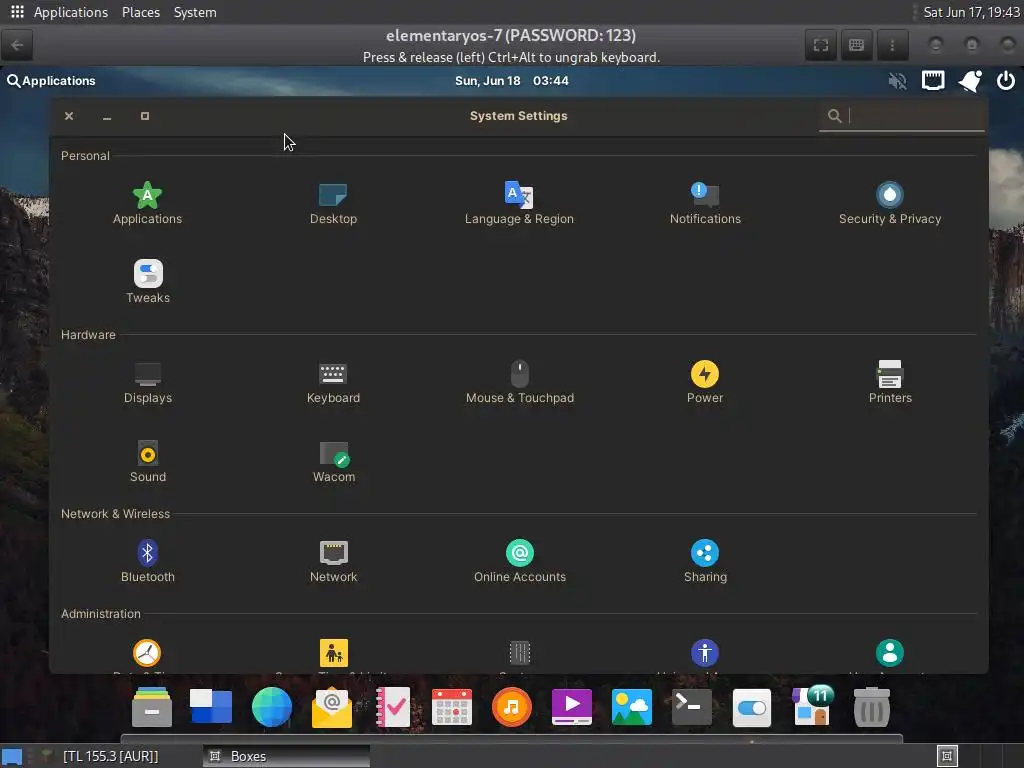
Task: Open Mouse & Touchpad settings
Action: pos(519,383)
